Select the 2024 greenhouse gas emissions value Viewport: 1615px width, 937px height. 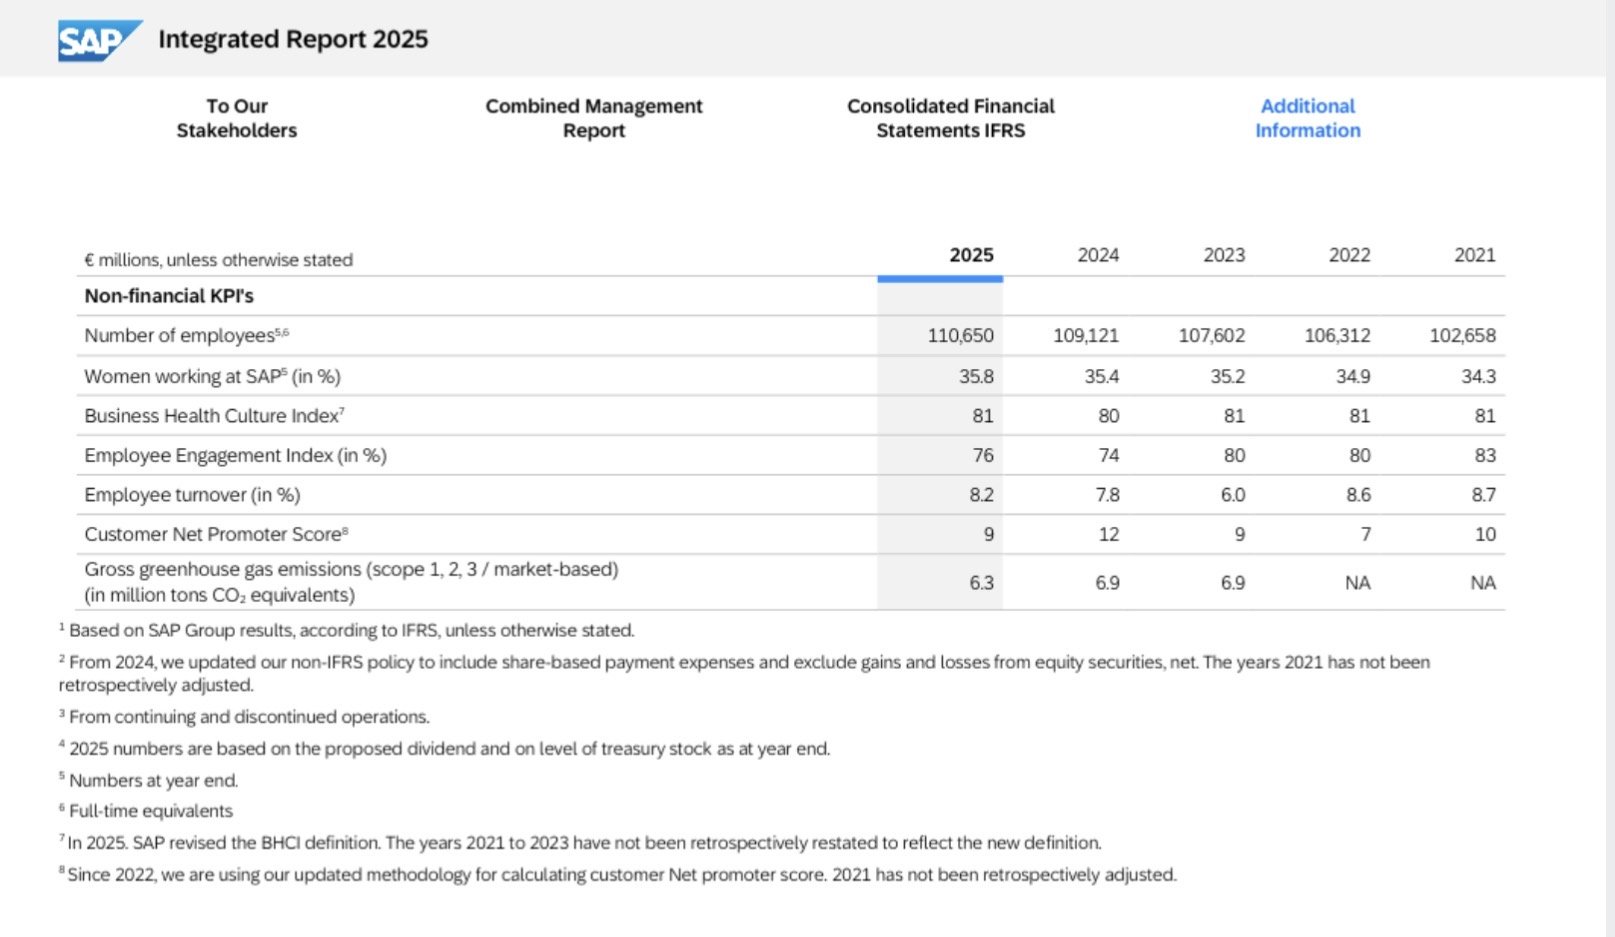click(x=1107, y=582)
